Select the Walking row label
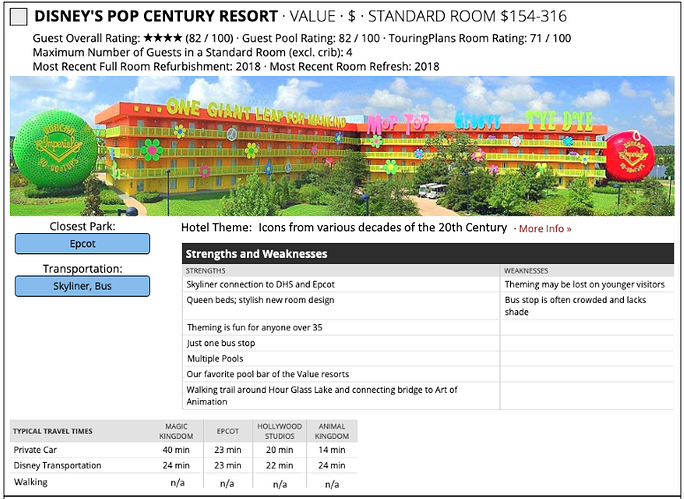This screenshot has width=684, height=499. tap(31, 482)
